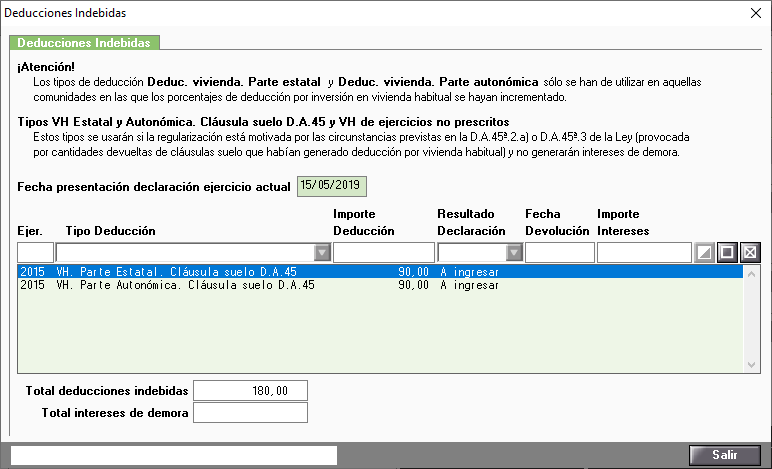Click the Salir button
This screenshot has width=772, height=469.
tap(725, 455)
